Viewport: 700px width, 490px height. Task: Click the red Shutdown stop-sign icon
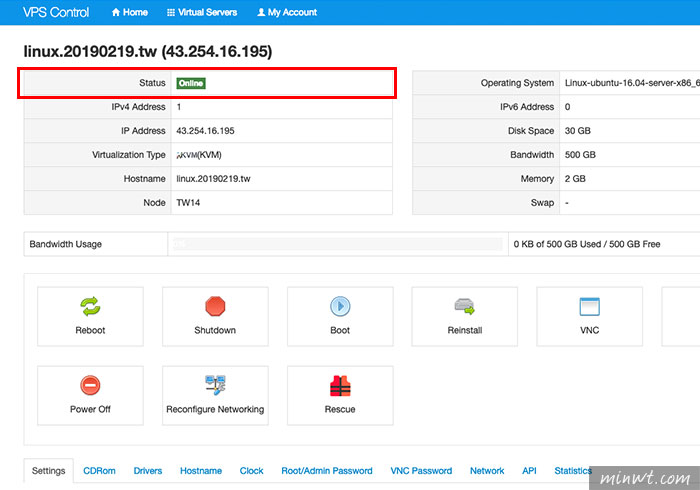(x=215, y=306)
